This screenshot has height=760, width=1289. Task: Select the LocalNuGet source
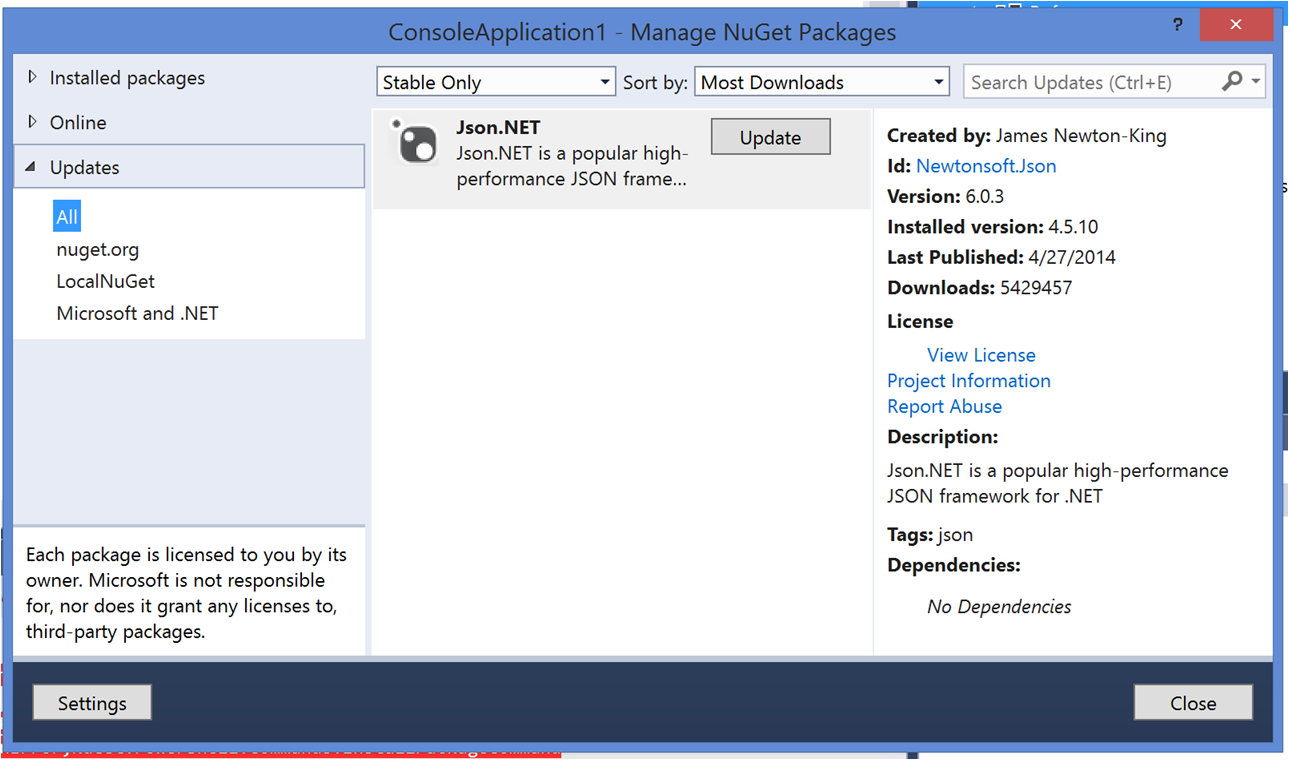click(105, 281)
